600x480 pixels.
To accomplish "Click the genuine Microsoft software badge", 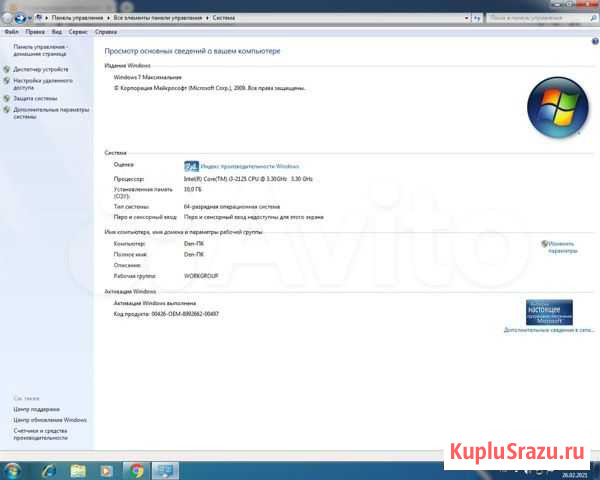I will (549, 311).
